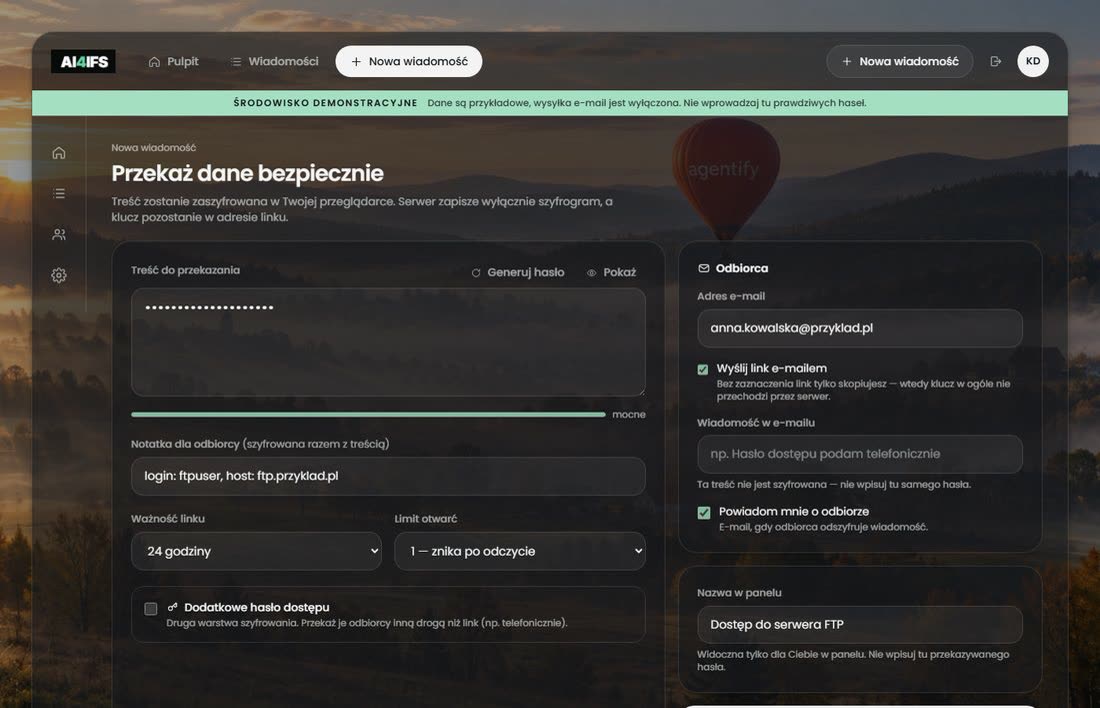
Task: Click Generuj hasło refresh icon
Action: 476,273
